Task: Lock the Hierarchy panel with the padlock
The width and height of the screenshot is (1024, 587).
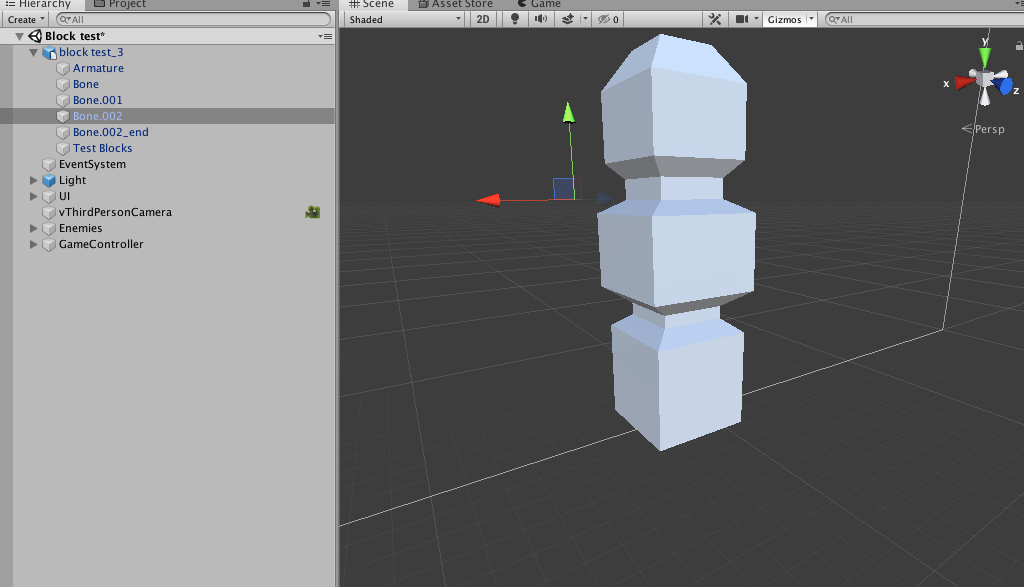Action: click(306, 4)
